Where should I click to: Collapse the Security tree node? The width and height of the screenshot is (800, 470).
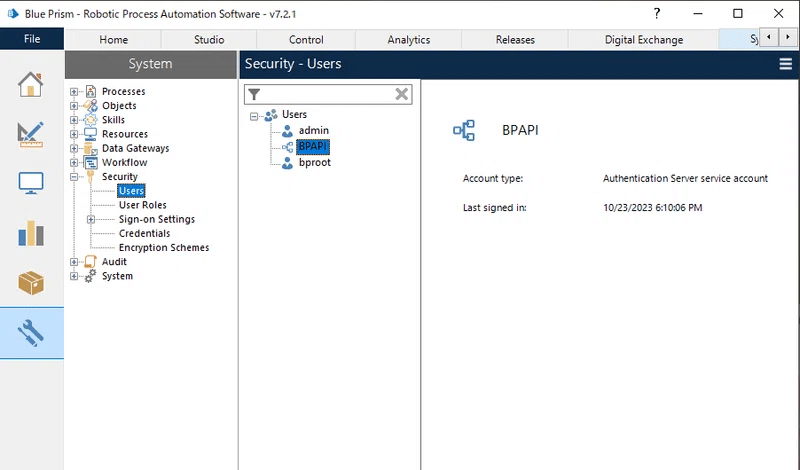pos(74,177)
